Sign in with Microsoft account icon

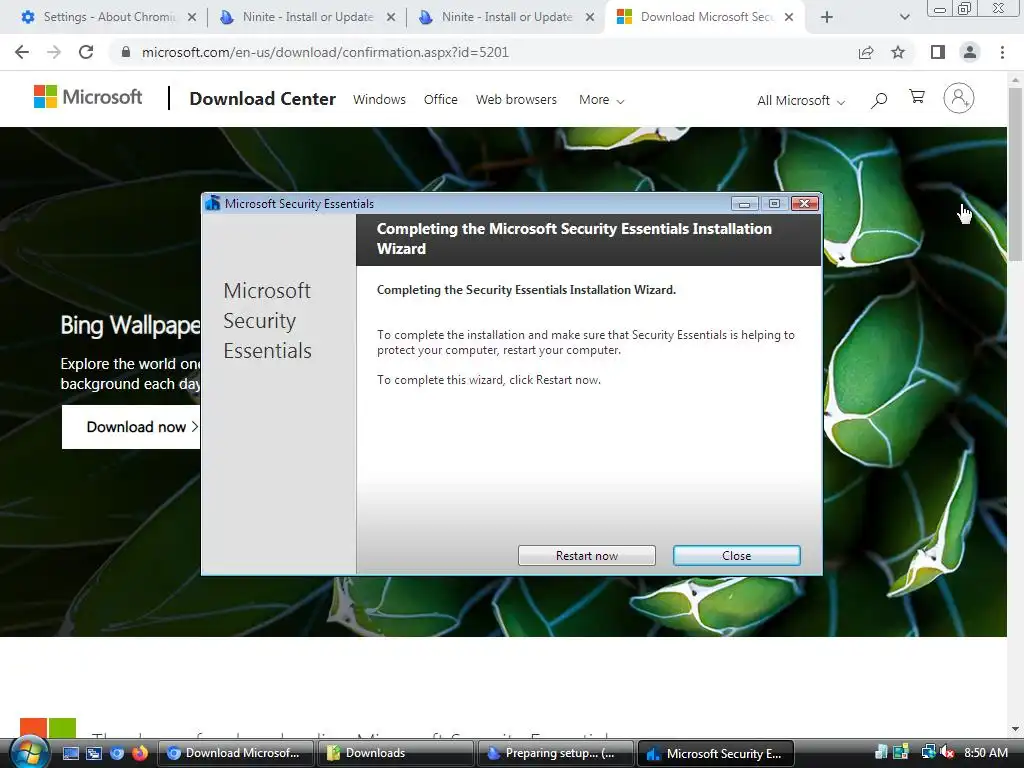[x=959, y=98]
